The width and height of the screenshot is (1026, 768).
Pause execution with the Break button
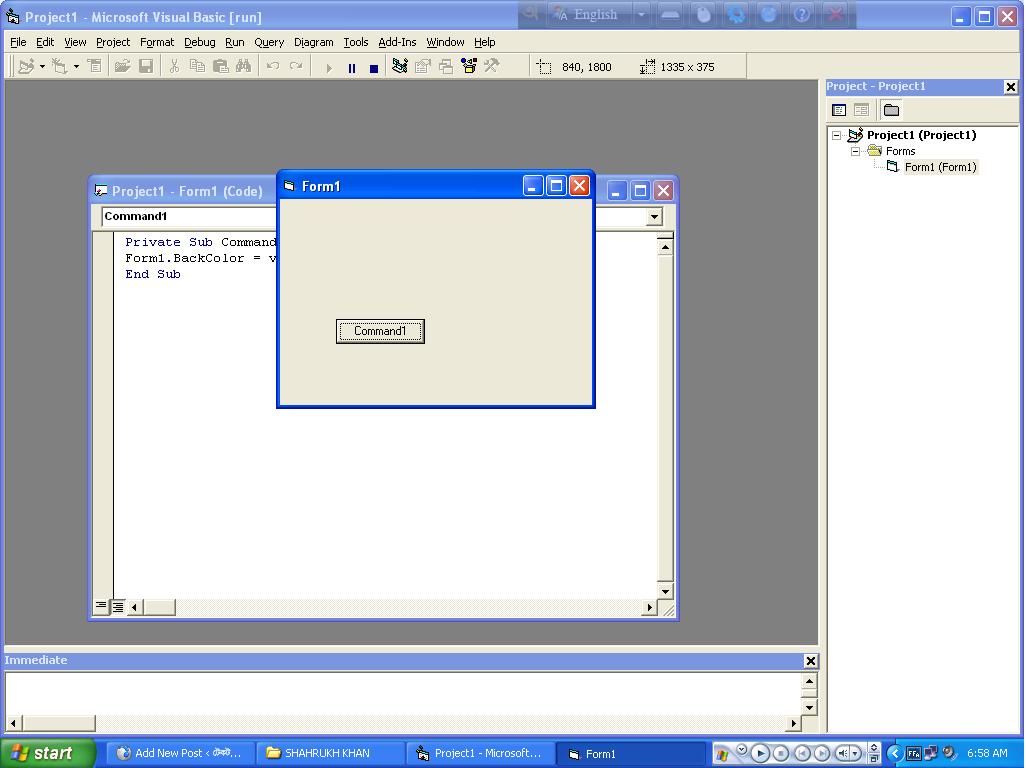(x=352, y=67)
